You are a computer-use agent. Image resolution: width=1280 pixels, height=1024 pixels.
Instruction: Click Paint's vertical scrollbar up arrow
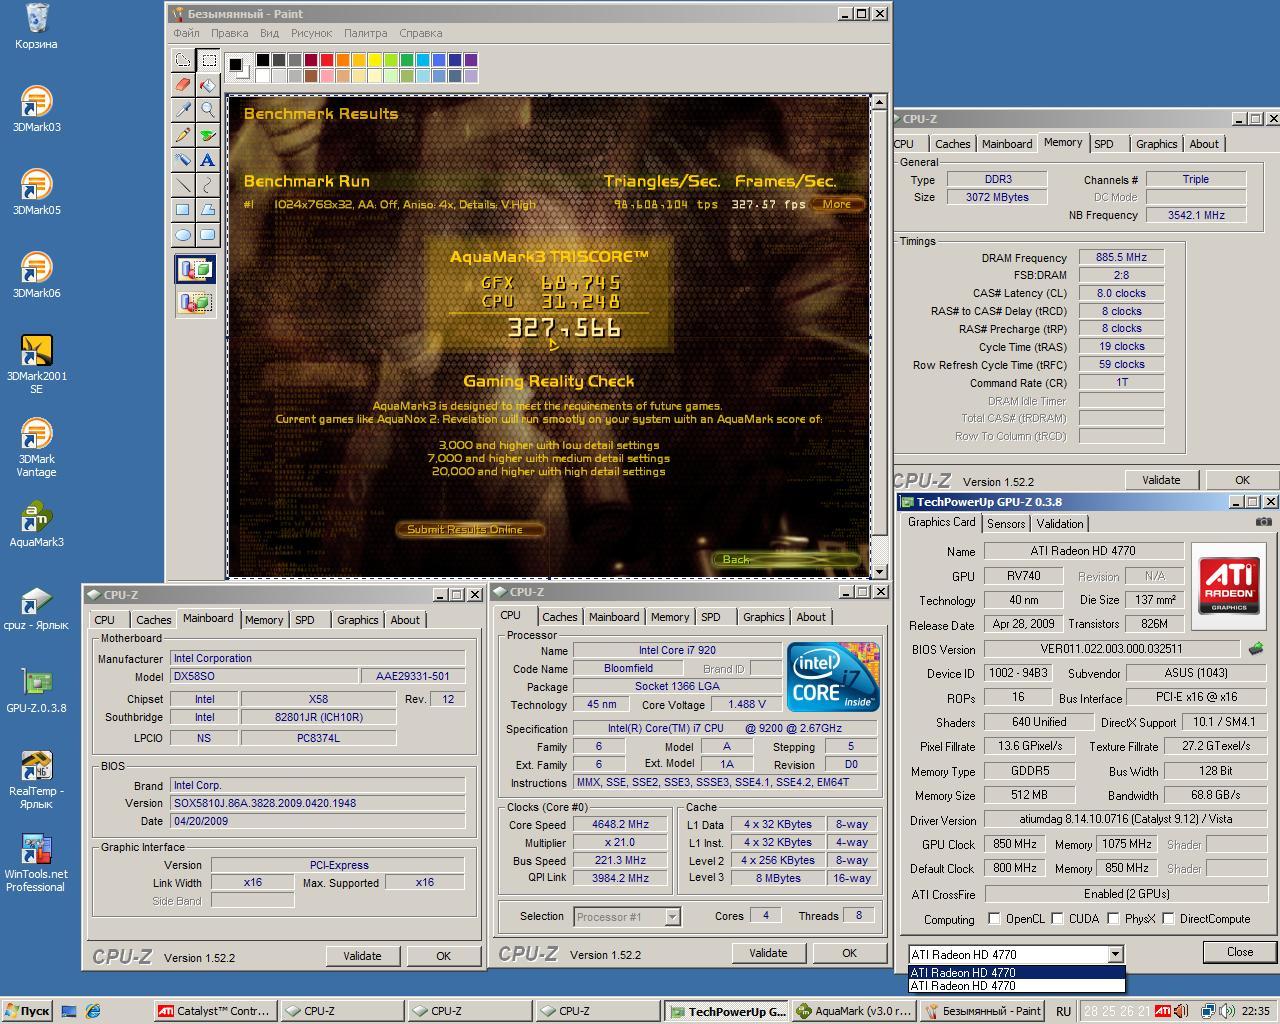pos(879,102)
